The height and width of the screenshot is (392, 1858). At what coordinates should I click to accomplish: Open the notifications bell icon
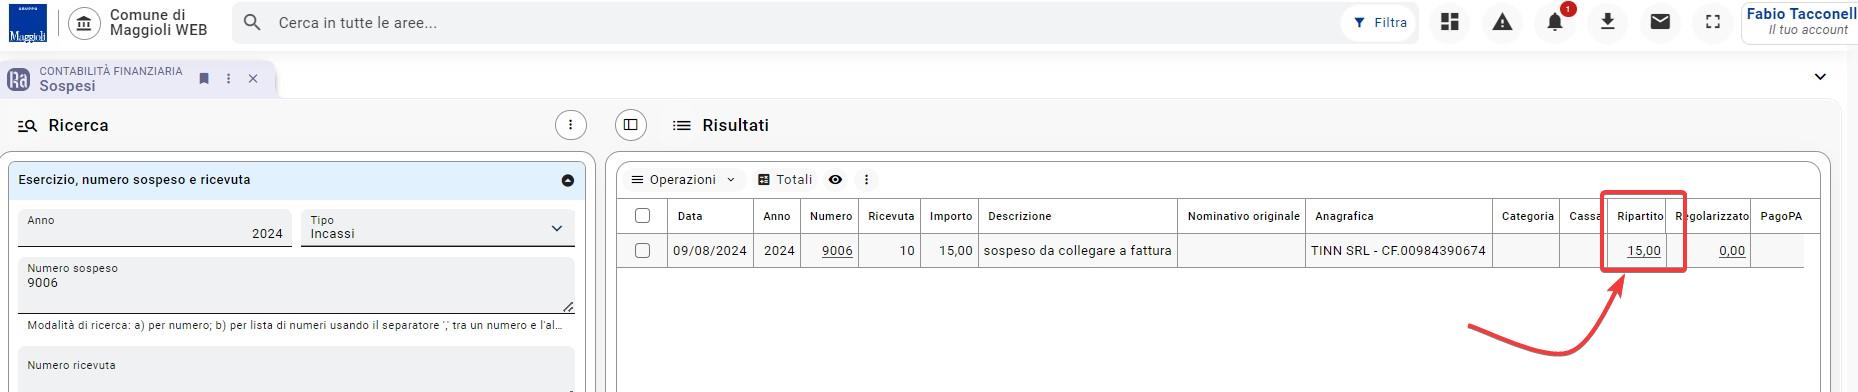(x=1555, y=22)
